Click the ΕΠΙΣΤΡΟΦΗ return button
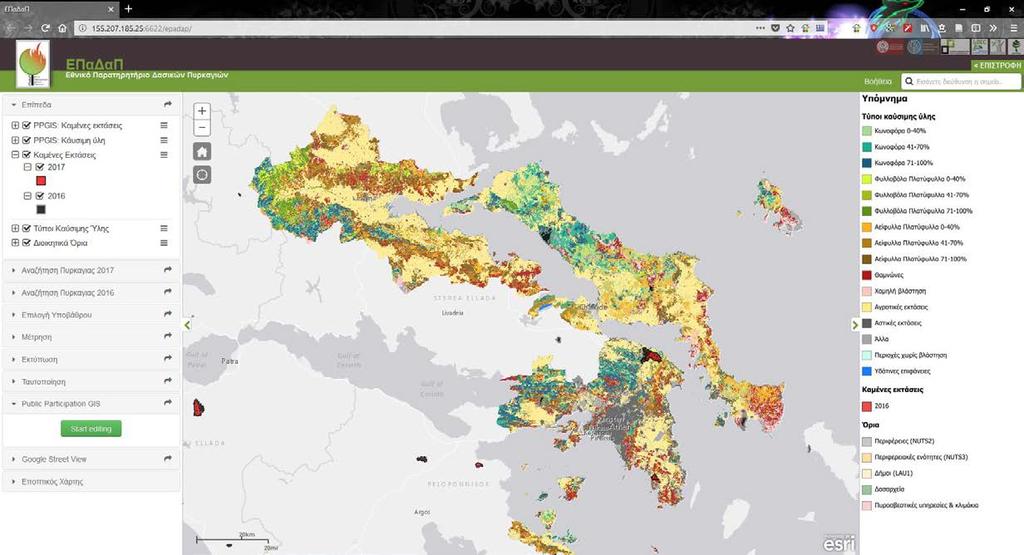 click(x=997, y=65)
